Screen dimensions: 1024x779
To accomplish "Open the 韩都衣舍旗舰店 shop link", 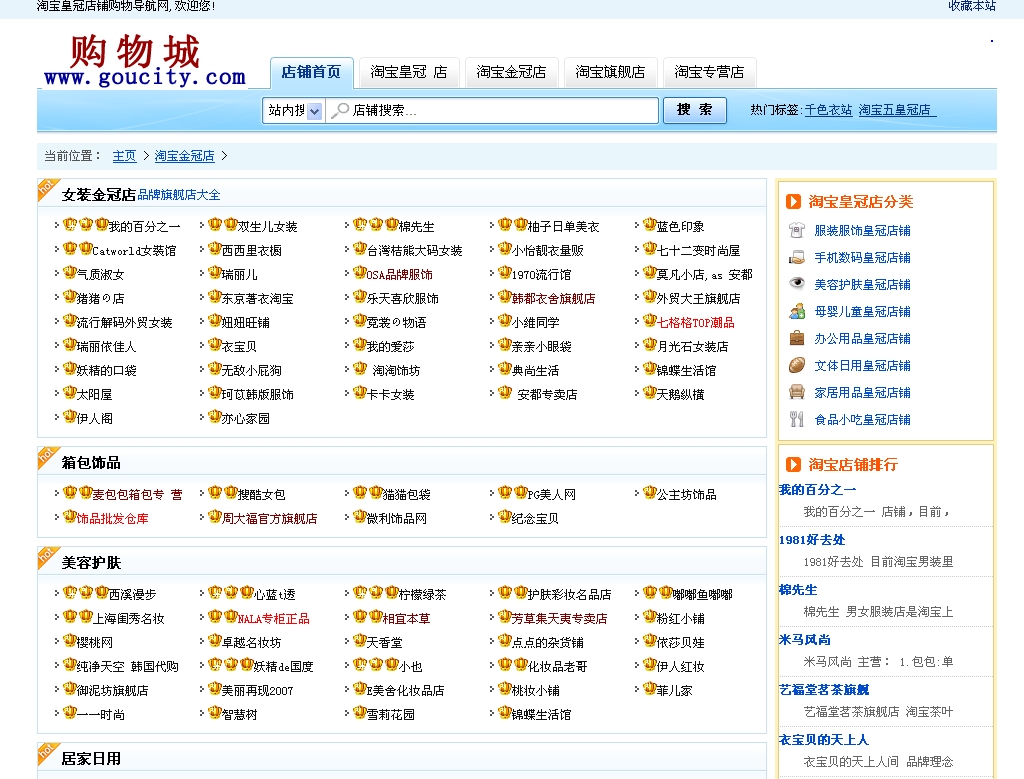I will [x=553, y=298].
